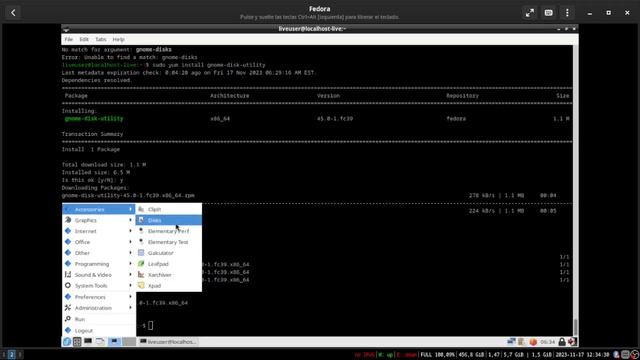Viewport: 640px width, 360px height.
Task: Open the terminal Tabs menu
Action: (101, 40)
